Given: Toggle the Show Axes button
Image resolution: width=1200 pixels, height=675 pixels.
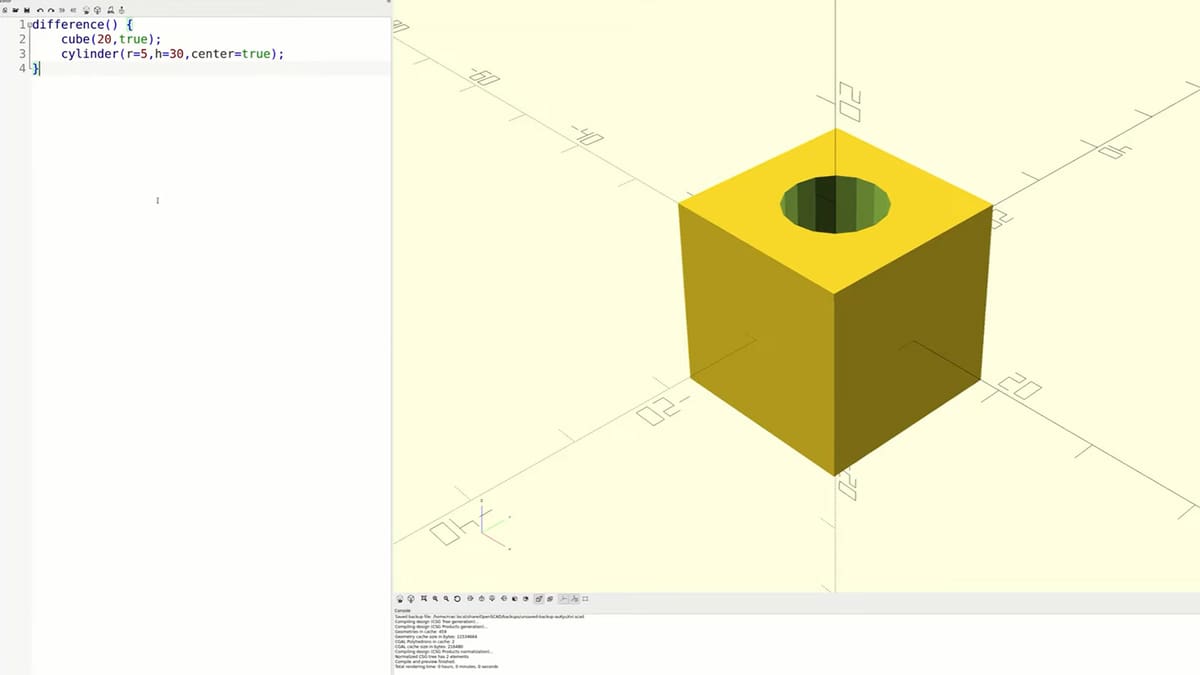Looking at the screenshot, I should click(x=564, y=598).
